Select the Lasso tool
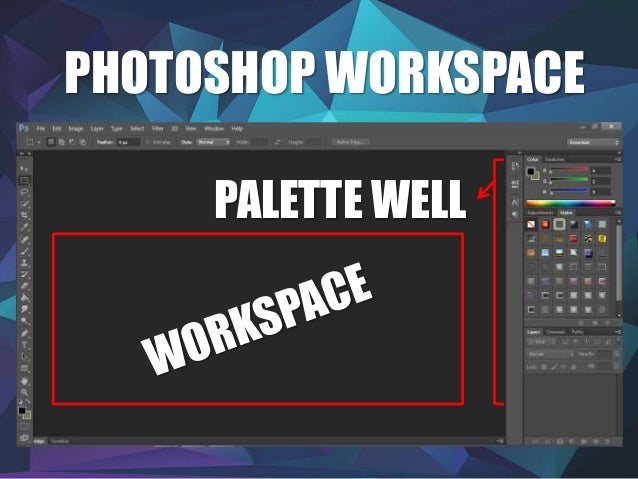This screenshot has height=479, width=638. click(x=24, y=192)
